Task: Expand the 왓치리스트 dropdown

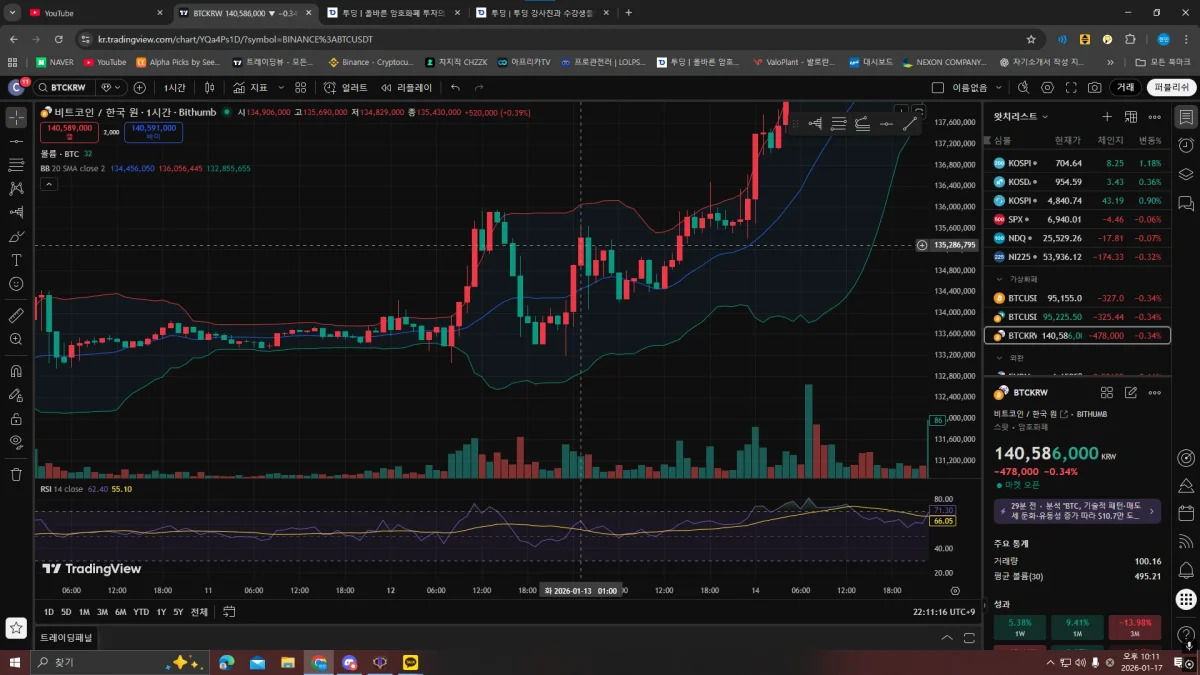Action: [1020, 117]
